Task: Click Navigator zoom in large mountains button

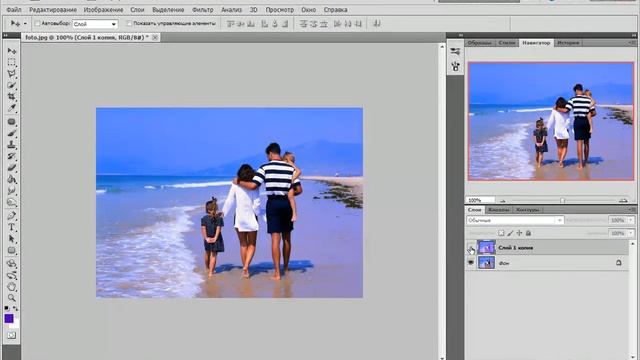Action: [623, 200]
